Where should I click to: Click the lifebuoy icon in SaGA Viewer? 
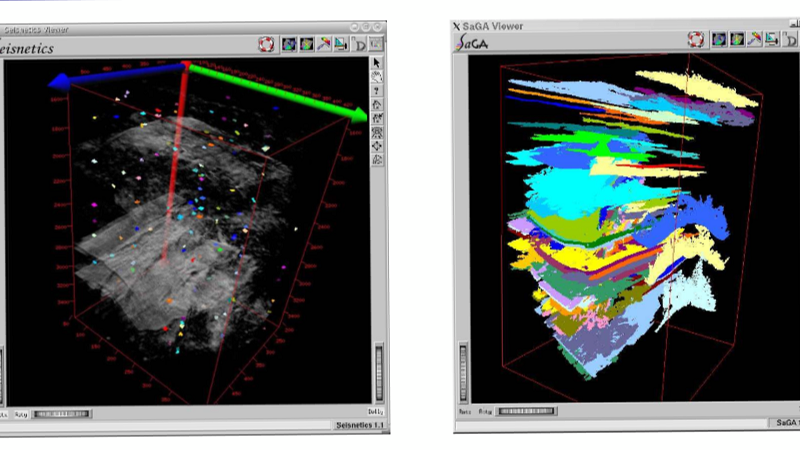[696, 39]
